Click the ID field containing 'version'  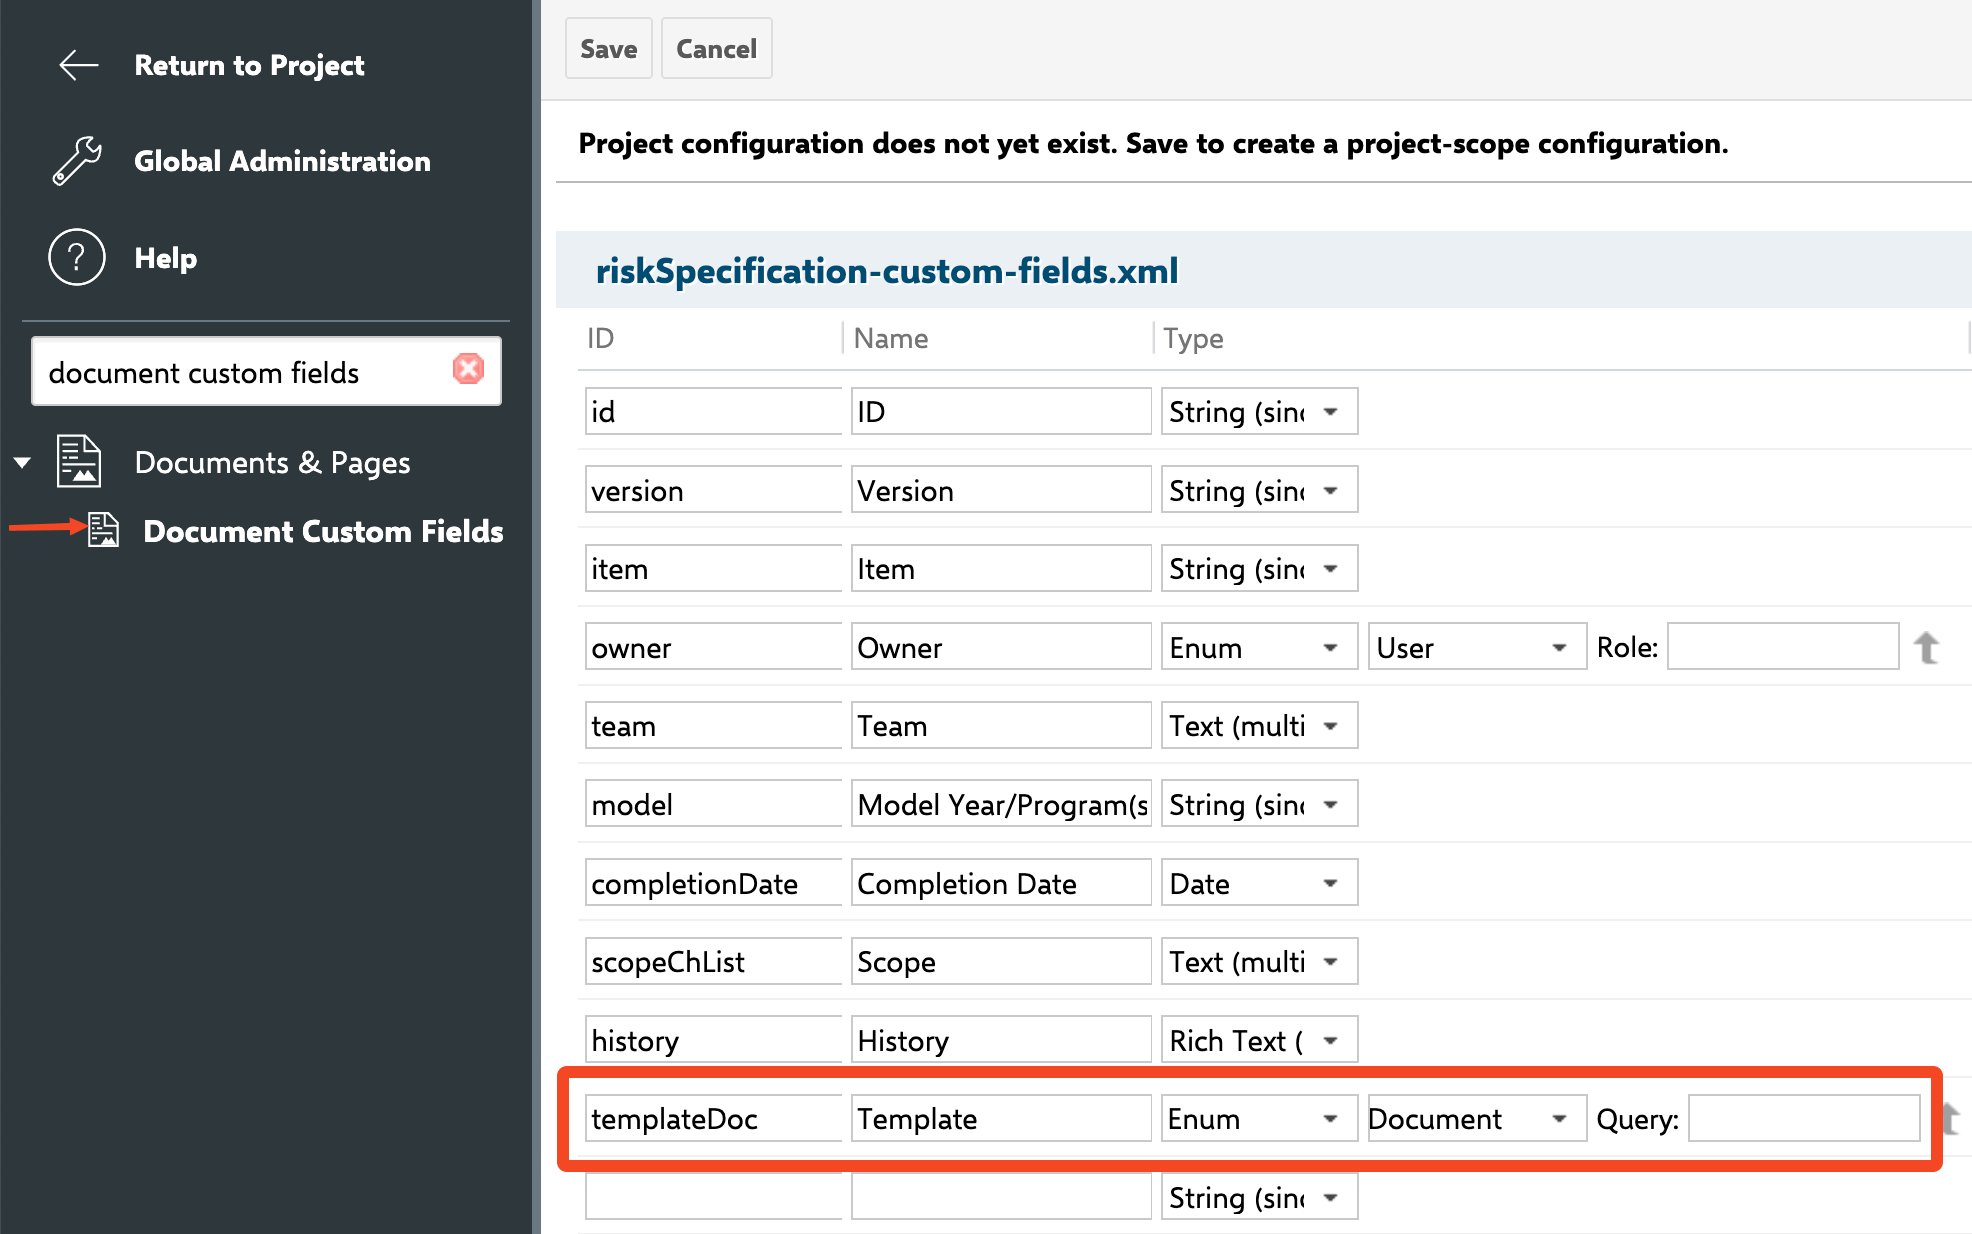[x=713, y=490]
